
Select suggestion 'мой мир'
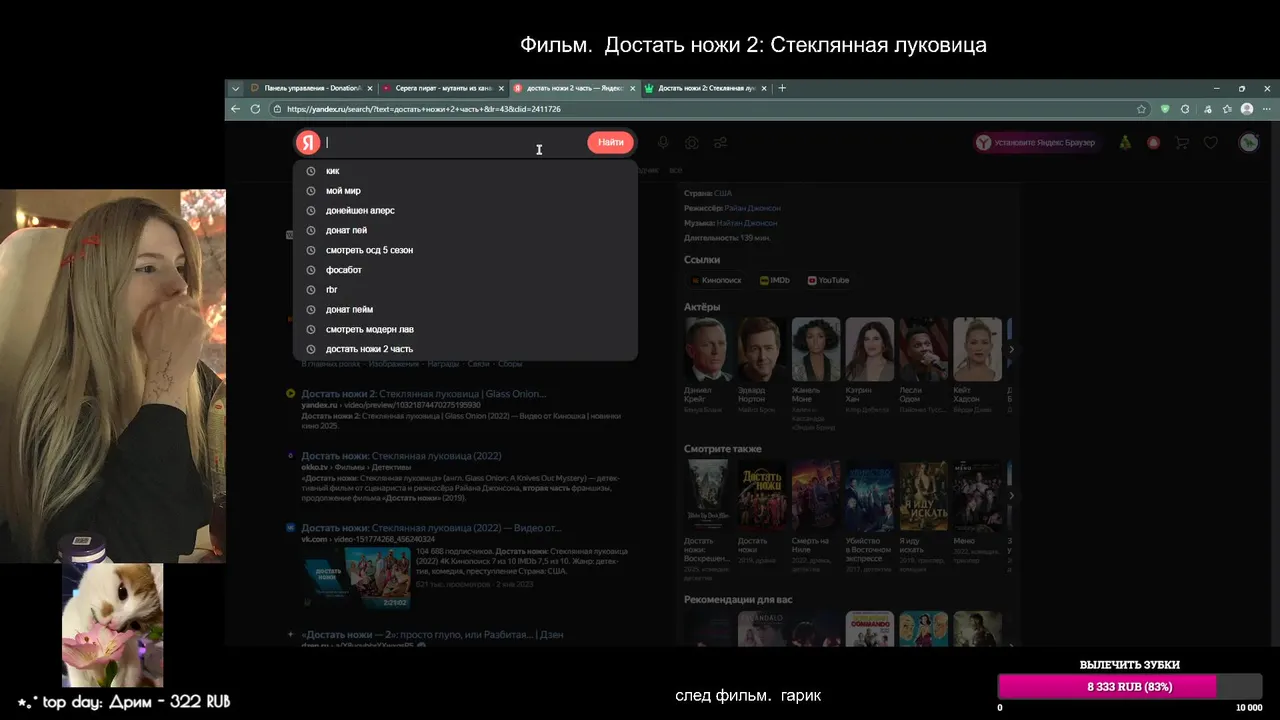[x=465, y=191]
